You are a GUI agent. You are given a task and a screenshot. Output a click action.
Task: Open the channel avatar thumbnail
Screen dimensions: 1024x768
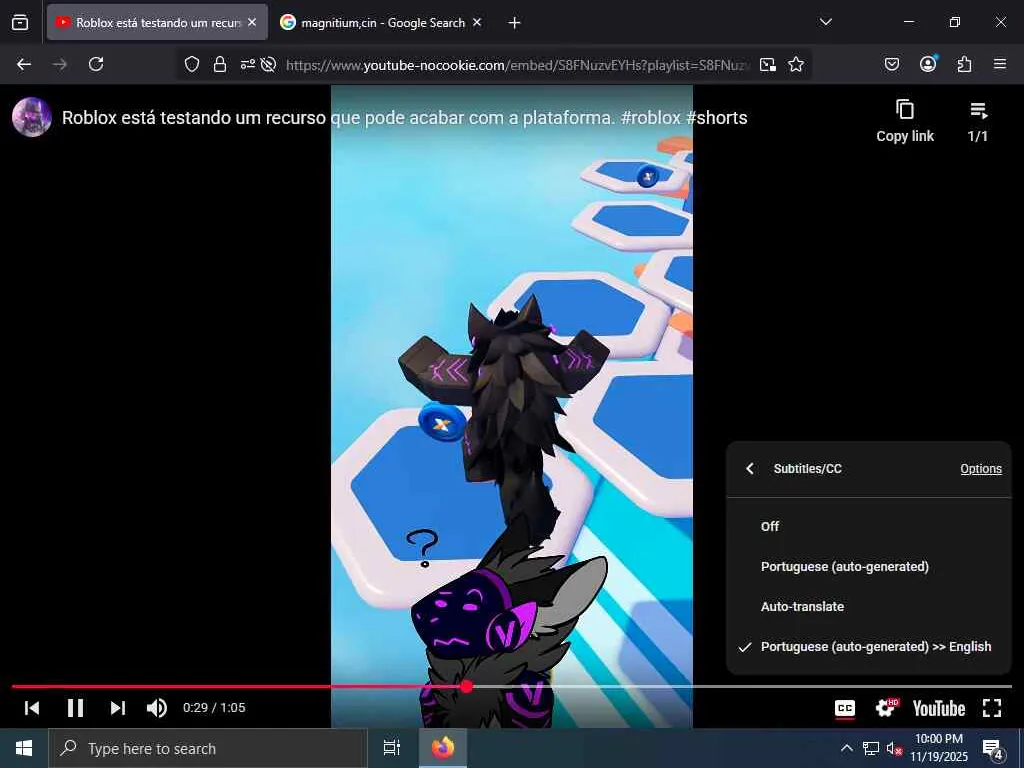pos(32,117)
